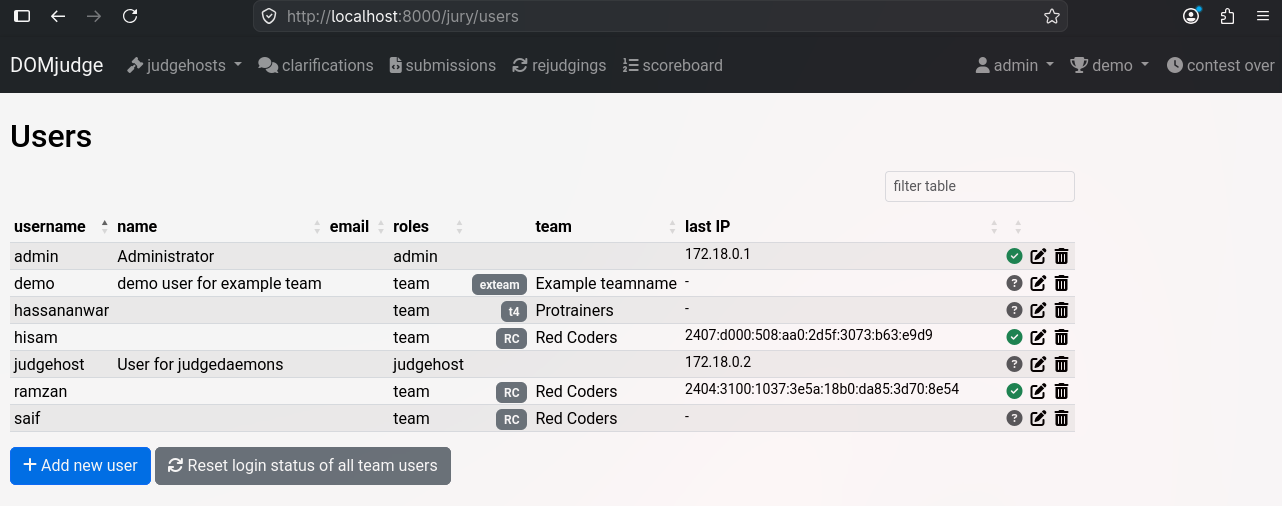
Task: Edit the hisam user
Action: (x=1038, y=337)
